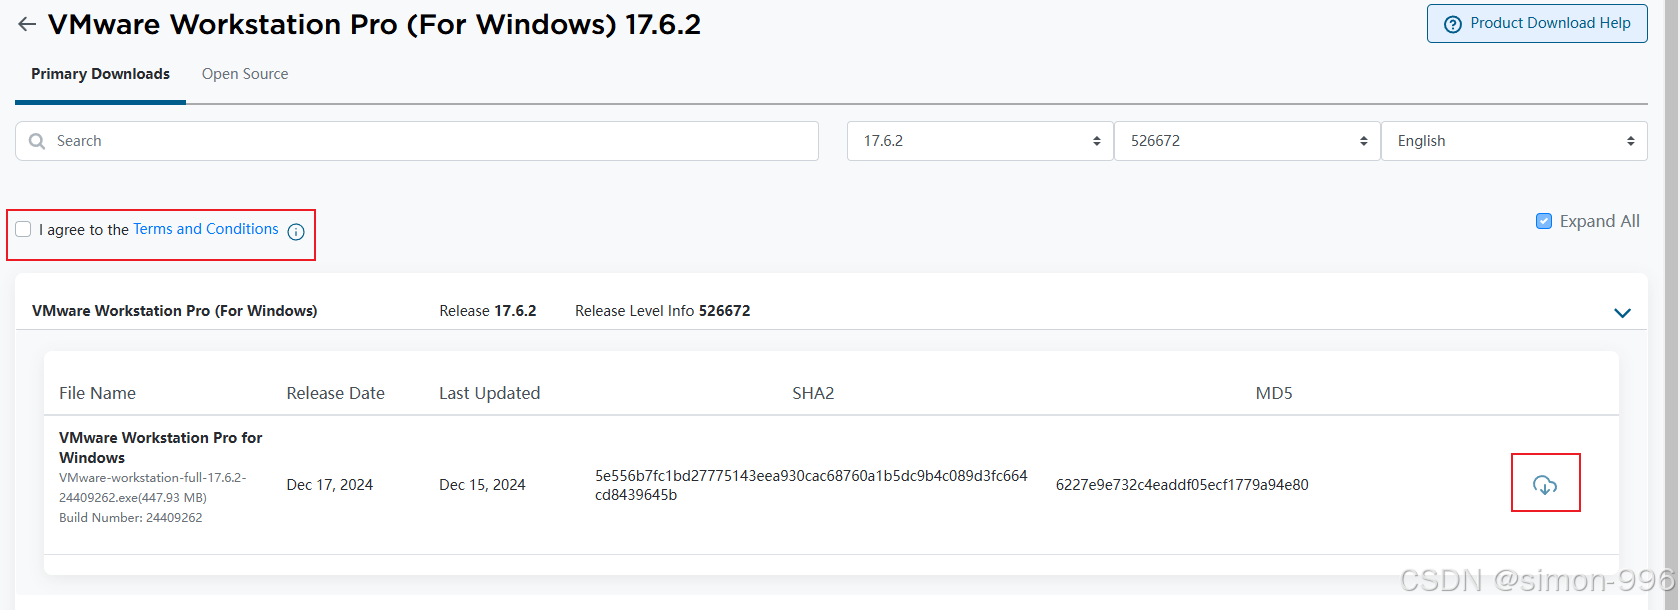Click into the Search input field
This screenshot has height=610, width=1680.
[x=417, y=141]
